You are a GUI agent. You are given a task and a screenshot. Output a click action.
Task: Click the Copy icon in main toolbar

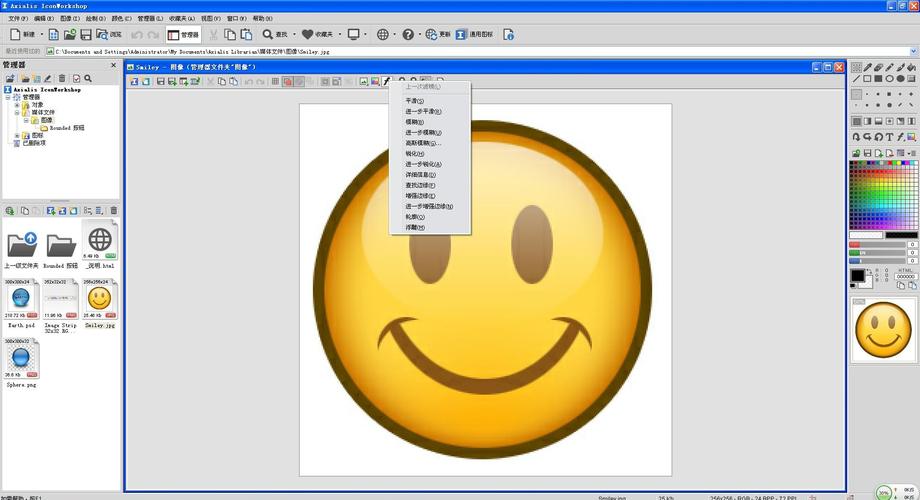click(x=230, y=35)
